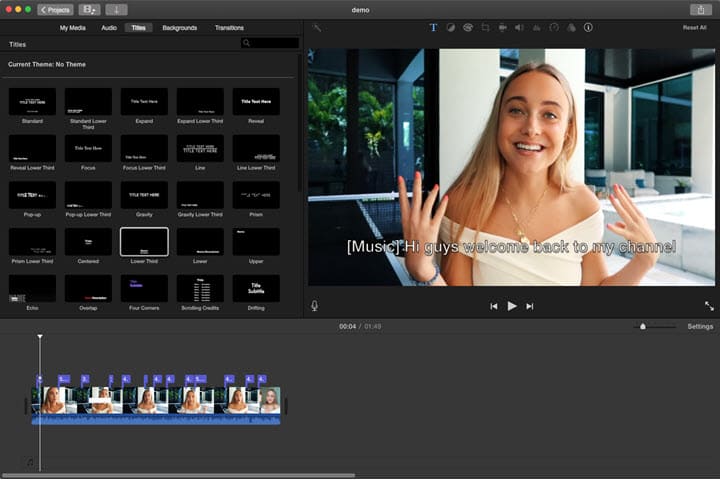Click the timeline zoom slider
Screen dimensions: 720x480
pos(643,327)
